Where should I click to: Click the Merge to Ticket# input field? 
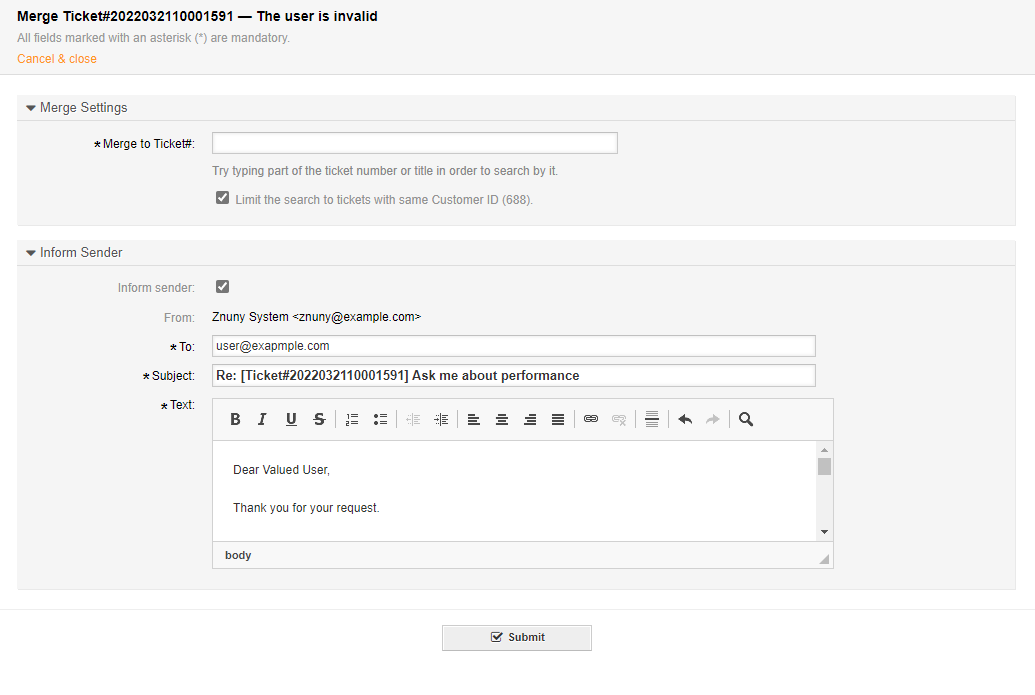[414, 143]
